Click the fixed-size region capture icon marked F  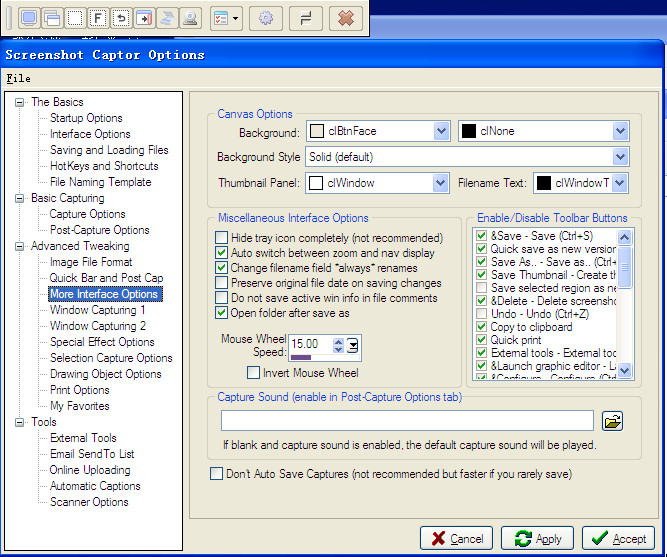point(98,18)
